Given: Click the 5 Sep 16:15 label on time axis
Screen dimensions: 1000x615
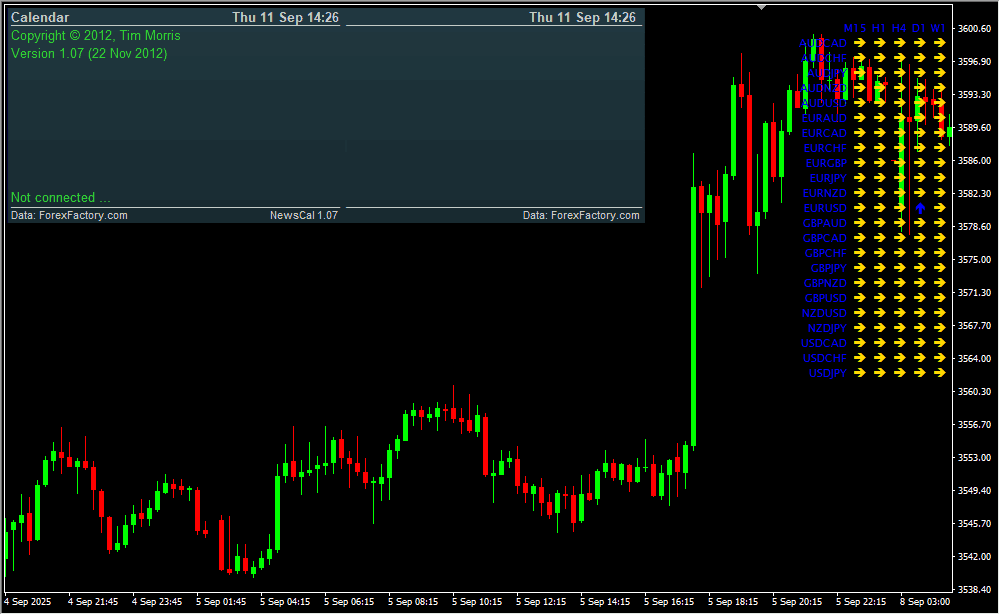Looking at the screenshot, I should (669, 602).
